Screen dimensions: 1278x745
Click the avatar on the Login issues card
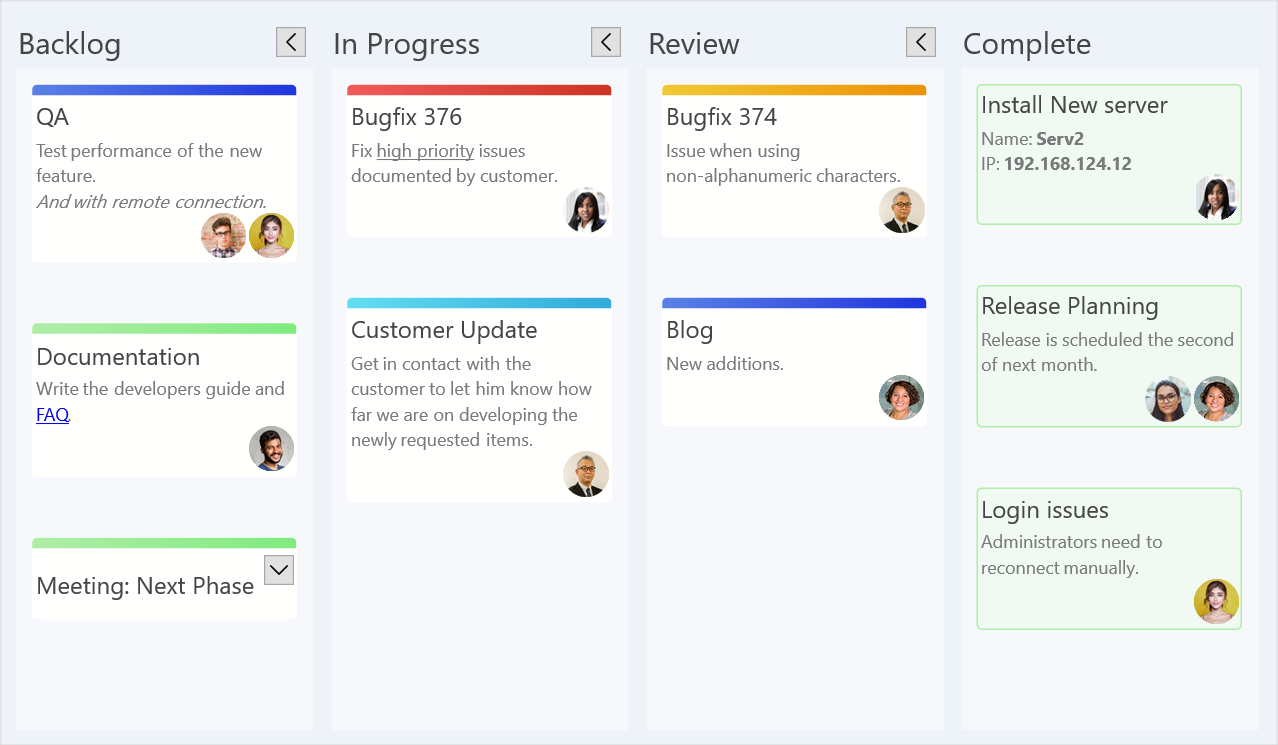coord(1216,601)
